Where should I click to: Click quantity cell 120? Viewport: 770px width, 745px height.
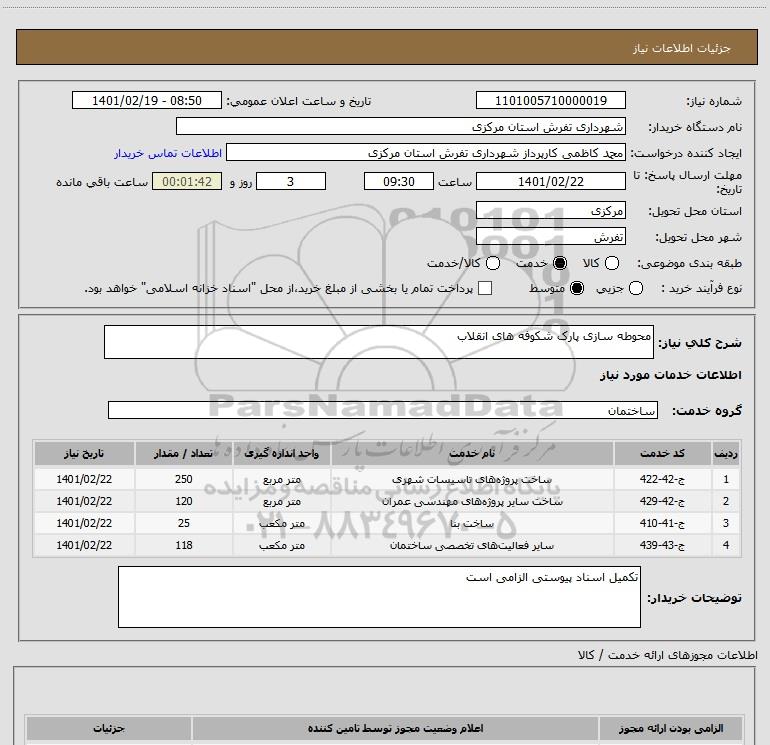(x=184, y=501)
